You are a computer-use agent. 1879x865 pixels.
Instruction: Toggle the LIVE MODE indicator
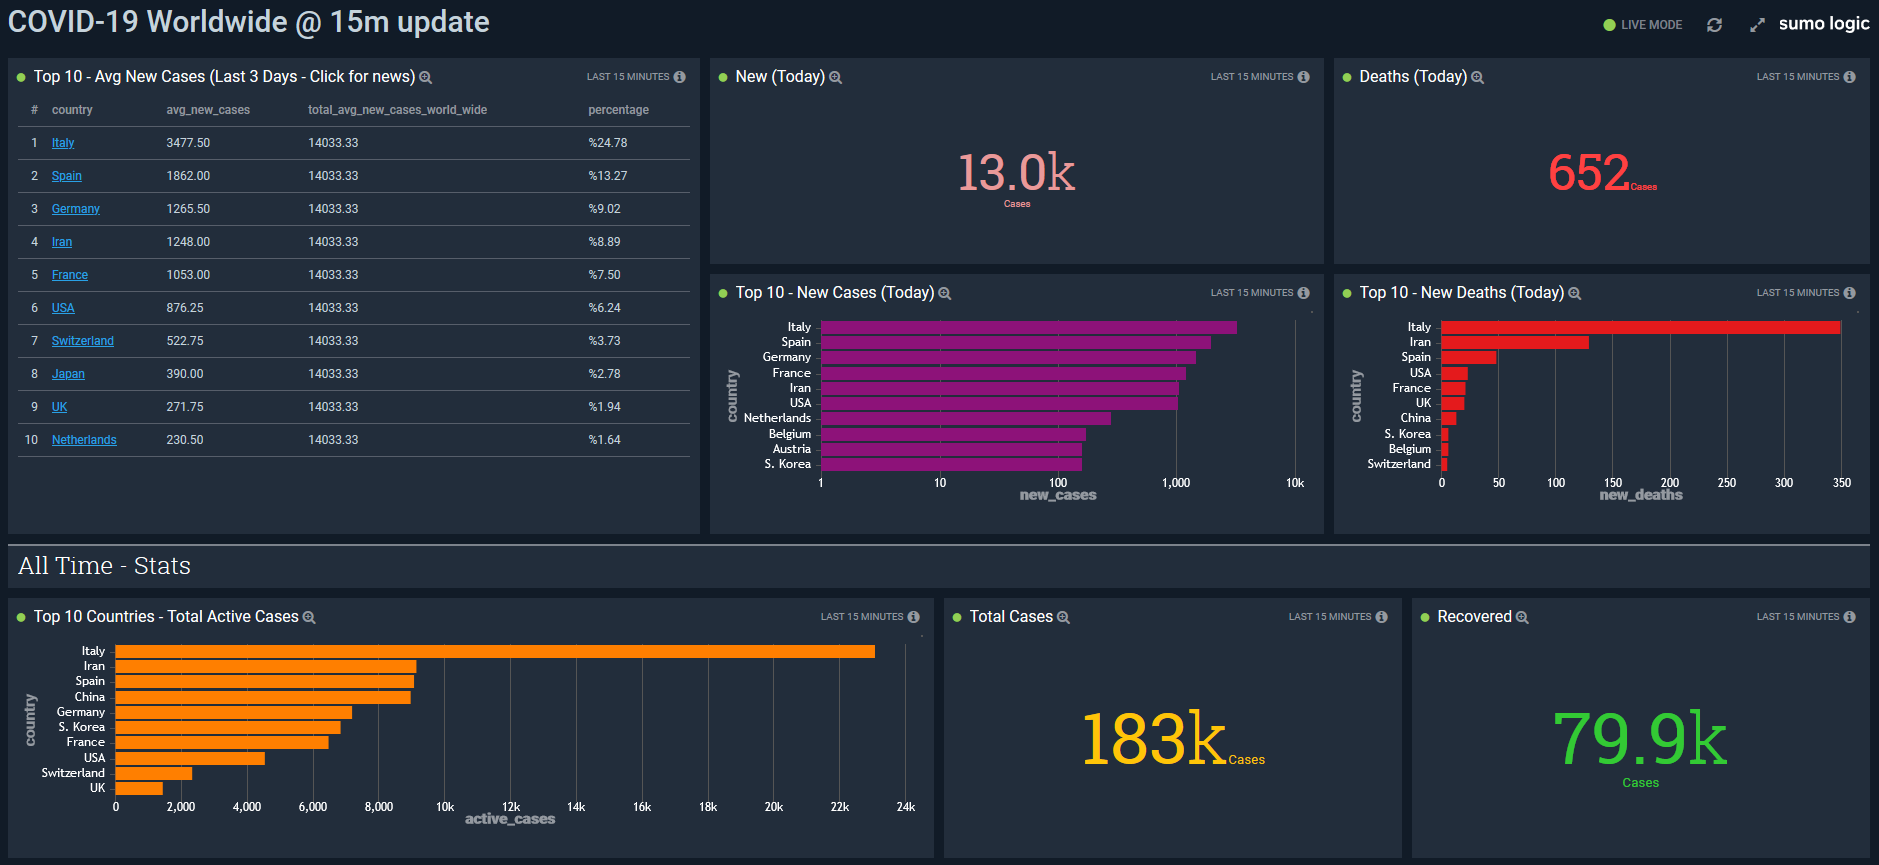tap(1643, 25)
